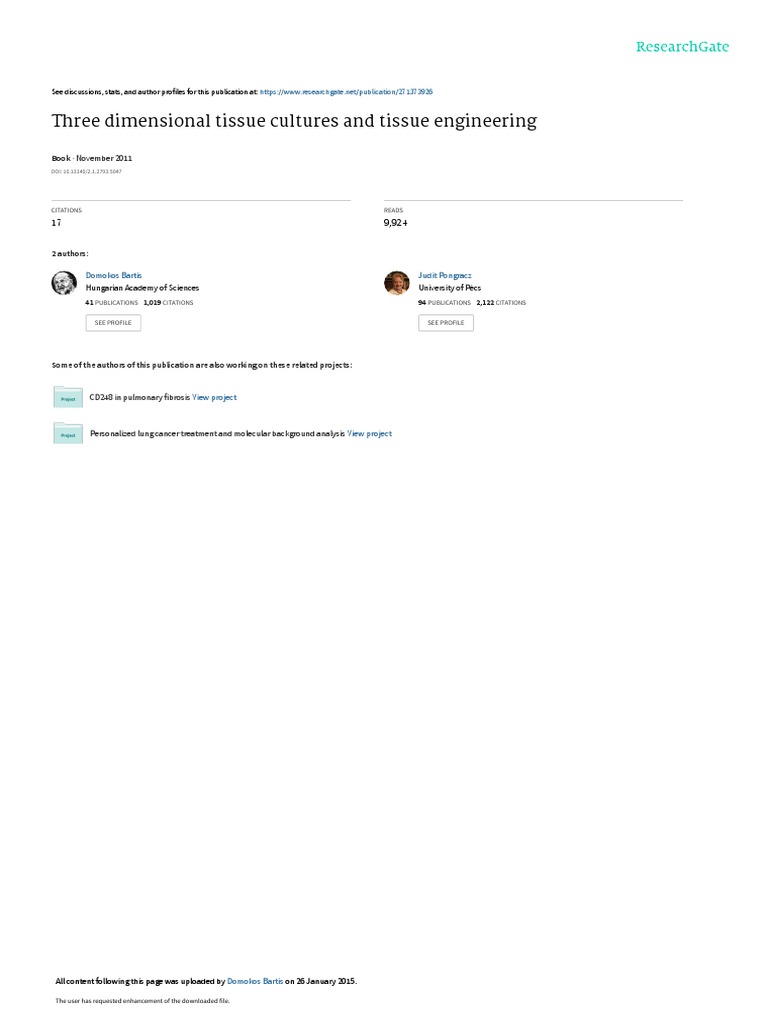The height and width of the screenshot is (1024, 768).
Task: Open the researchgate.net publication URL
Action: [x=346, y=92]
